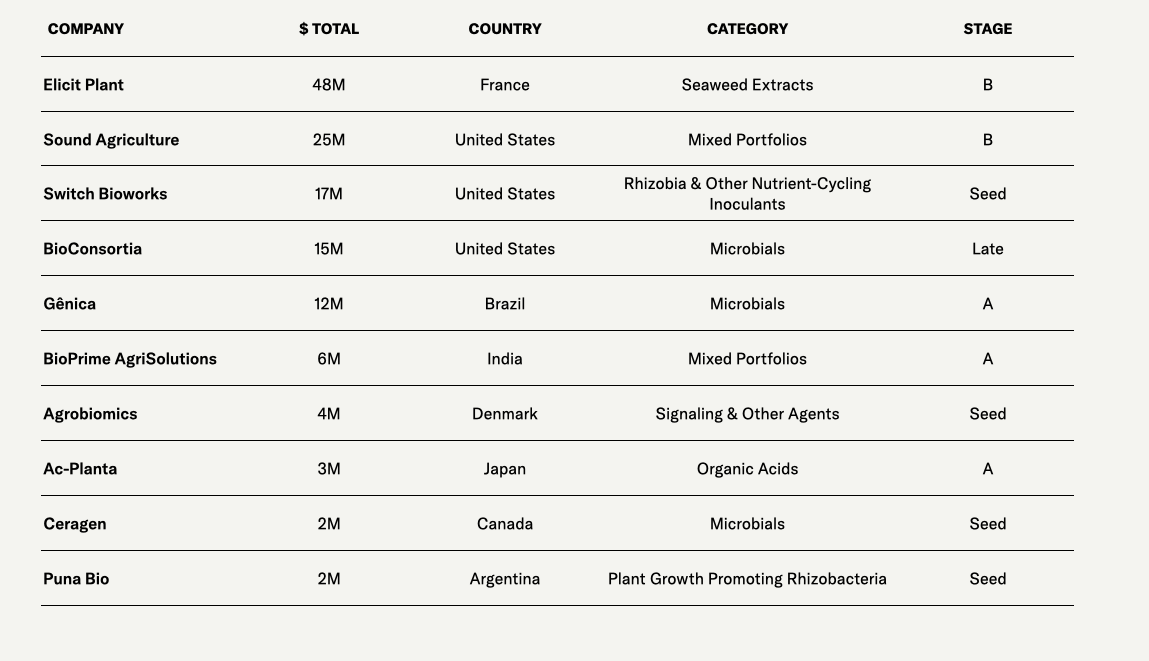This screenshot has width=1149, height=661.
Task: Click the COMPANY column header
Action: click(86, 29)
